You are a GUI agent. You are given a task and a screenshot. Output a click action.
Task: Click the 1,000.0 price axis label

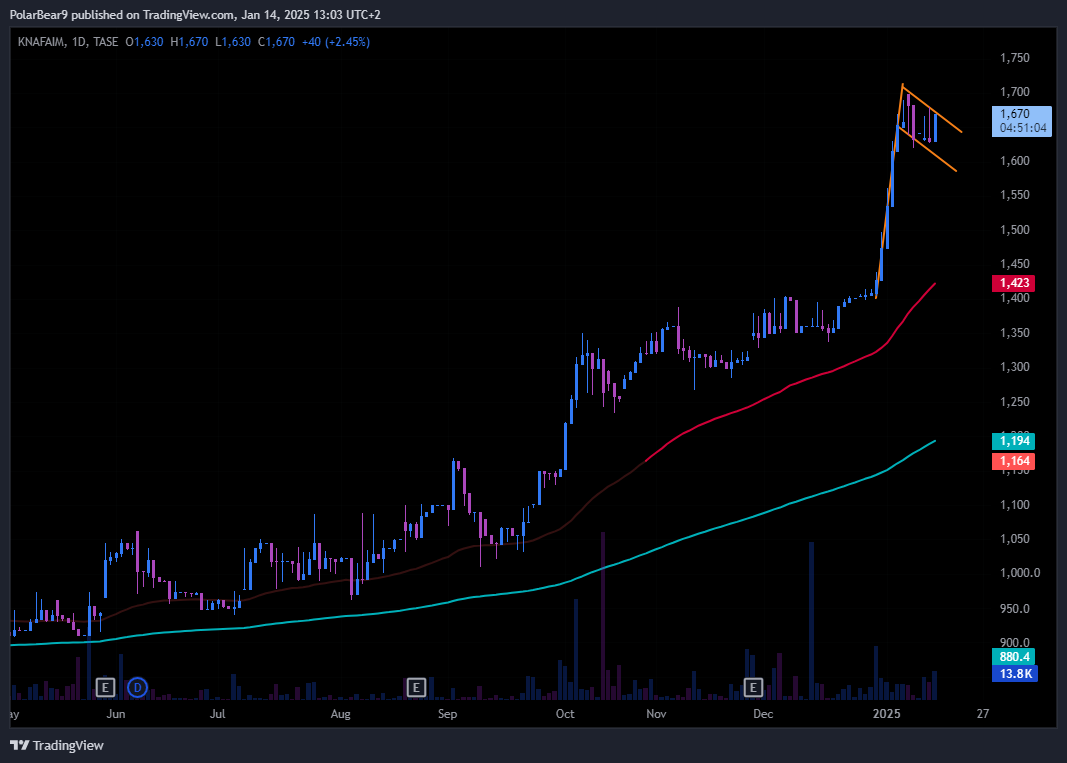point(1019,572)
